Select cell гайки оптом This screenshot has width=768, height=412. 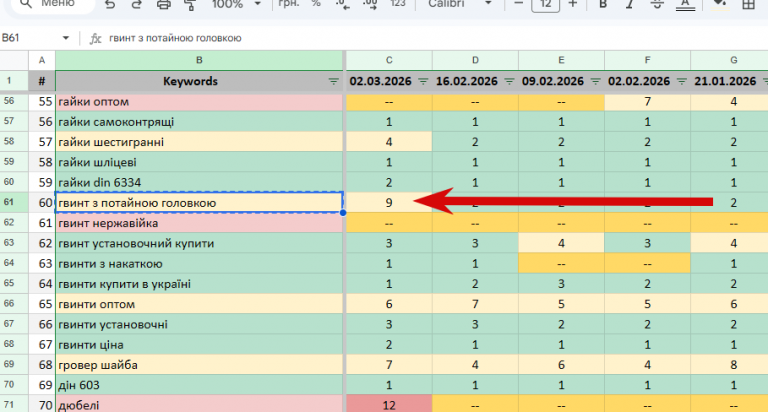tap(199, 101)
